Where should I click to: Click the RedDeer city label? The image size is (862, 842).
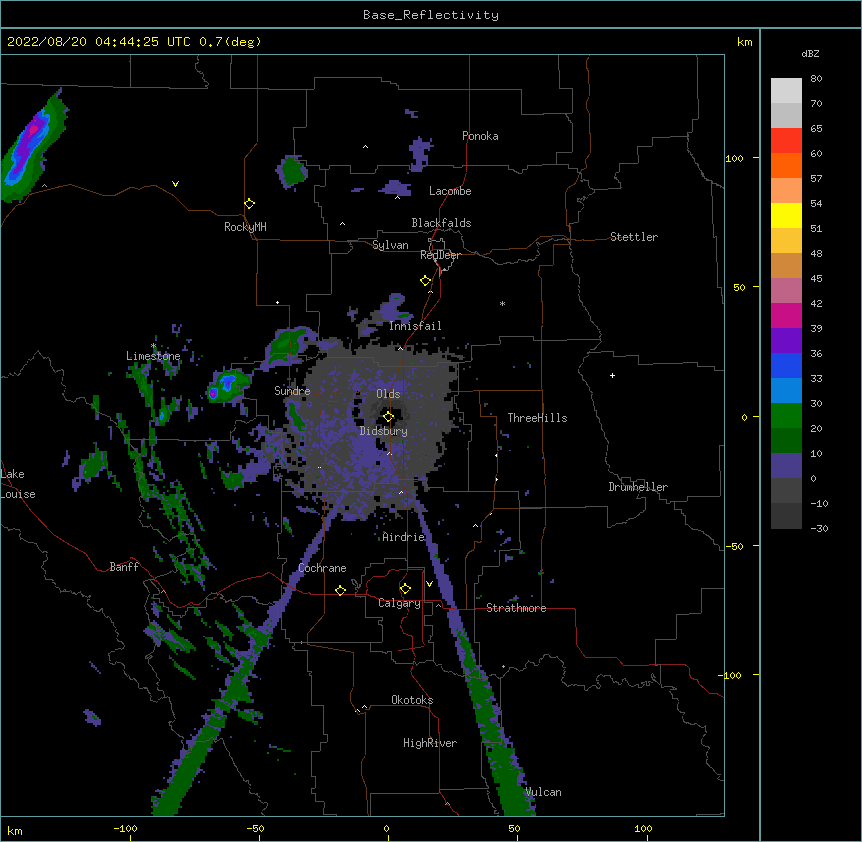tap(440, 255)
